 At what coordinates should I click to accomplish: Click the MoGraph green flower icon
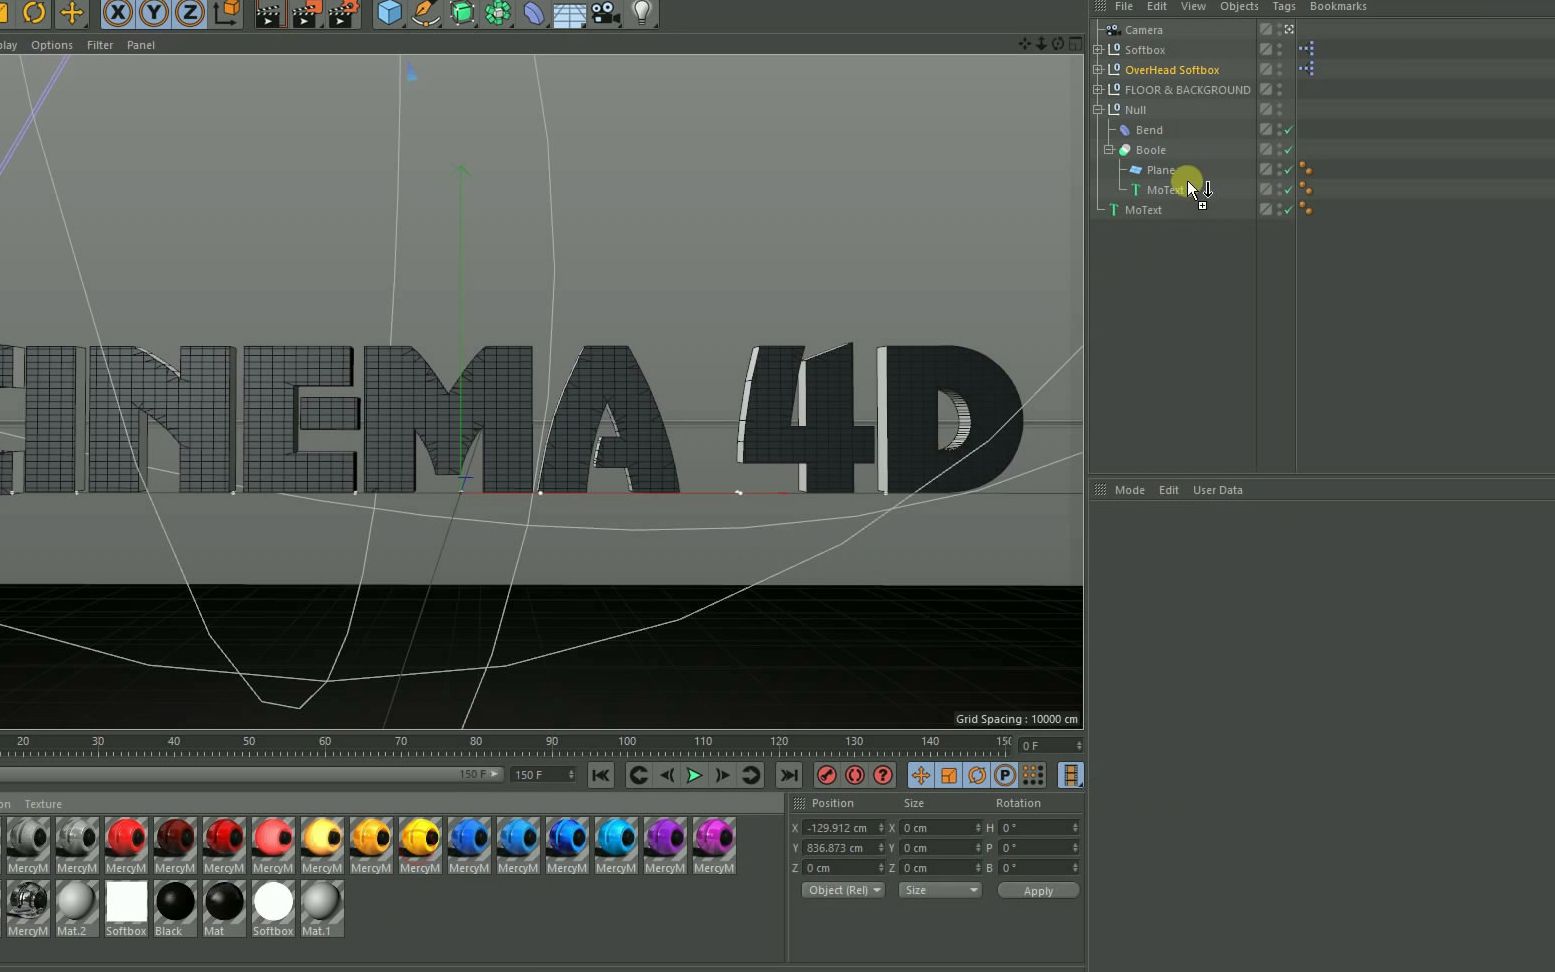pyautogui.click(x=497, y=15)
